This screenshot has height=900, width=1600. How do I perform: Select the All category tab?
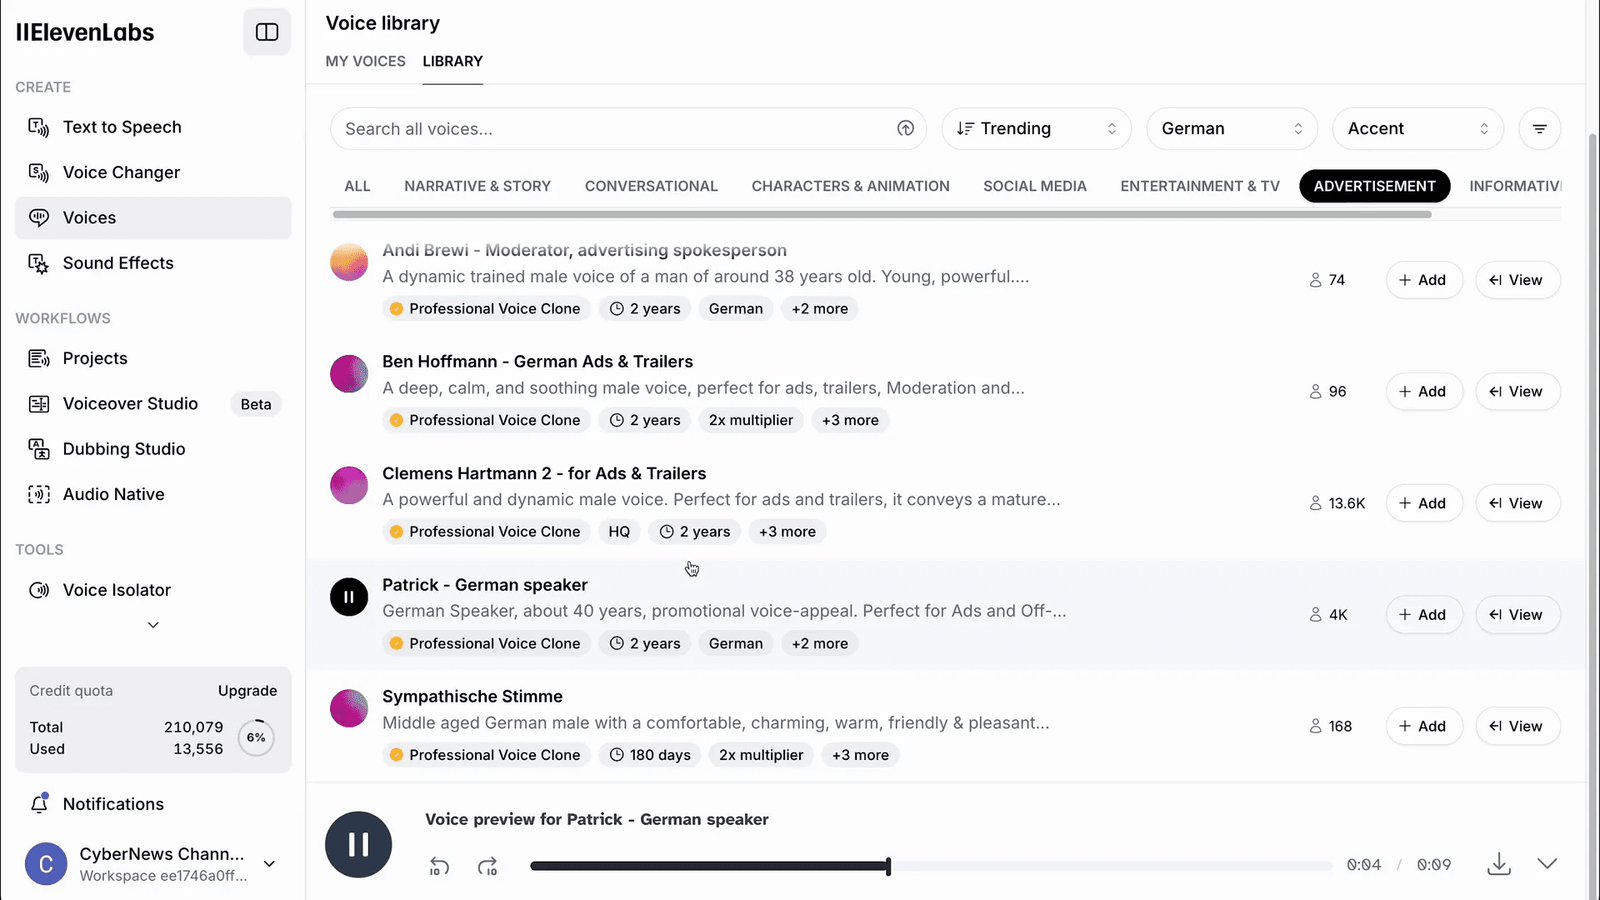coord(357,186)
